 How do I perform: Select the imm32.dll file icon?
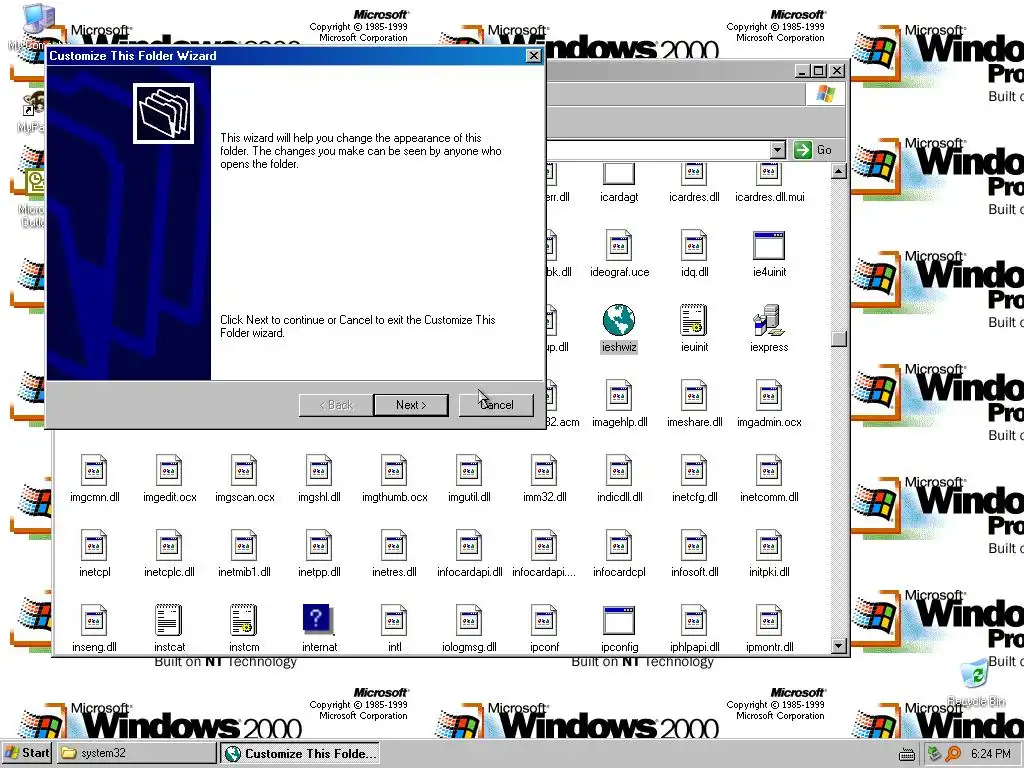point(544,470)
